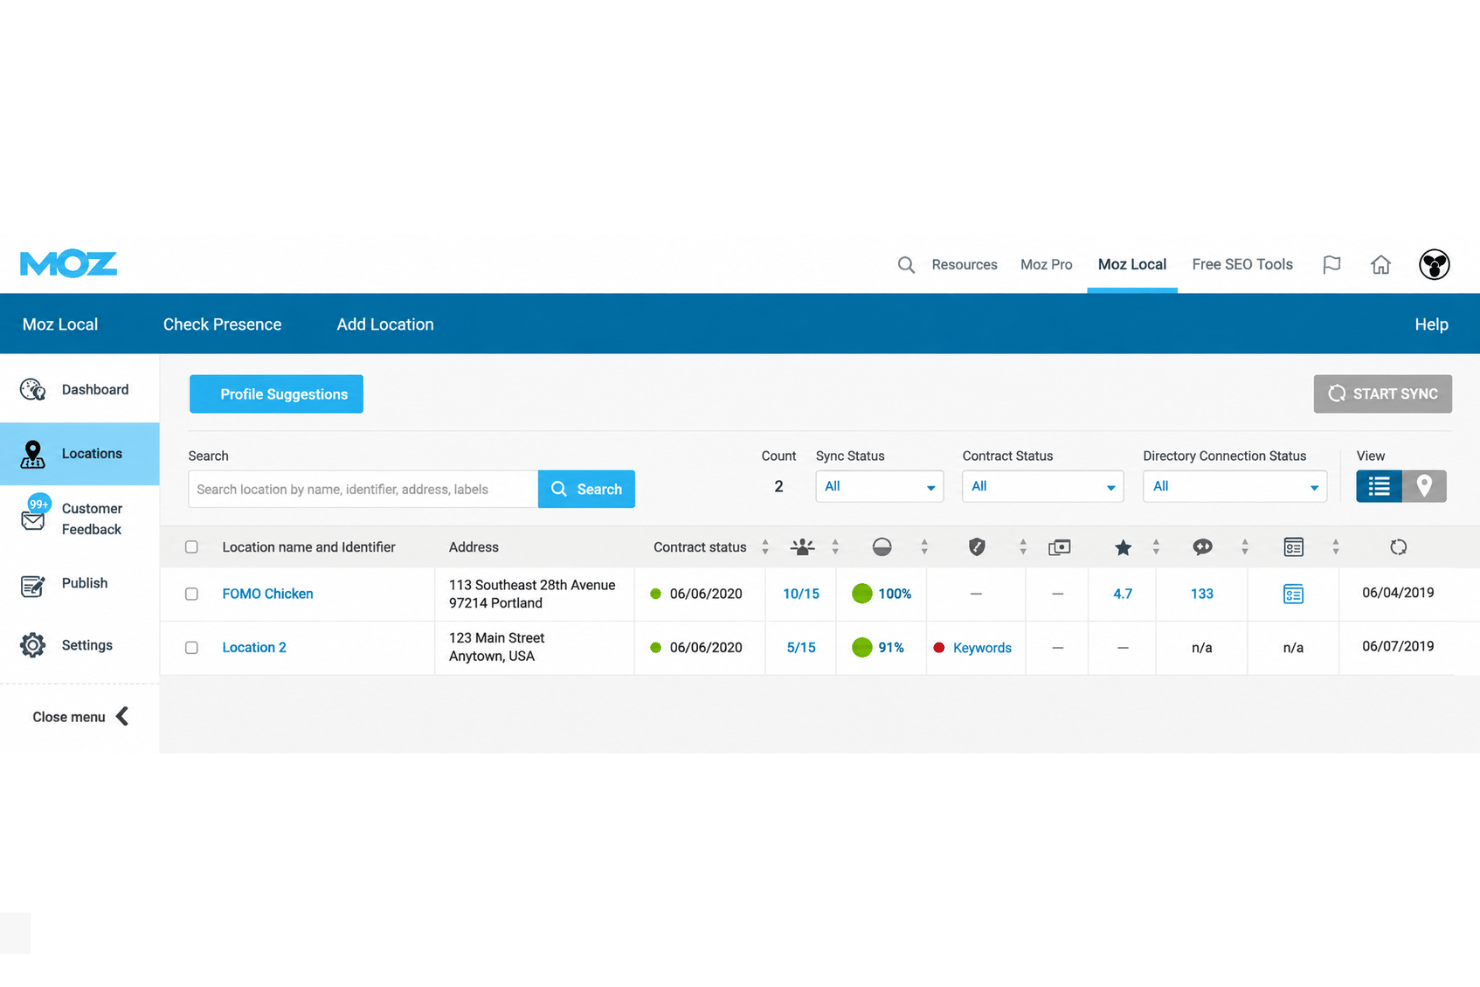Click the 99+ notification badge

(39, 504)
